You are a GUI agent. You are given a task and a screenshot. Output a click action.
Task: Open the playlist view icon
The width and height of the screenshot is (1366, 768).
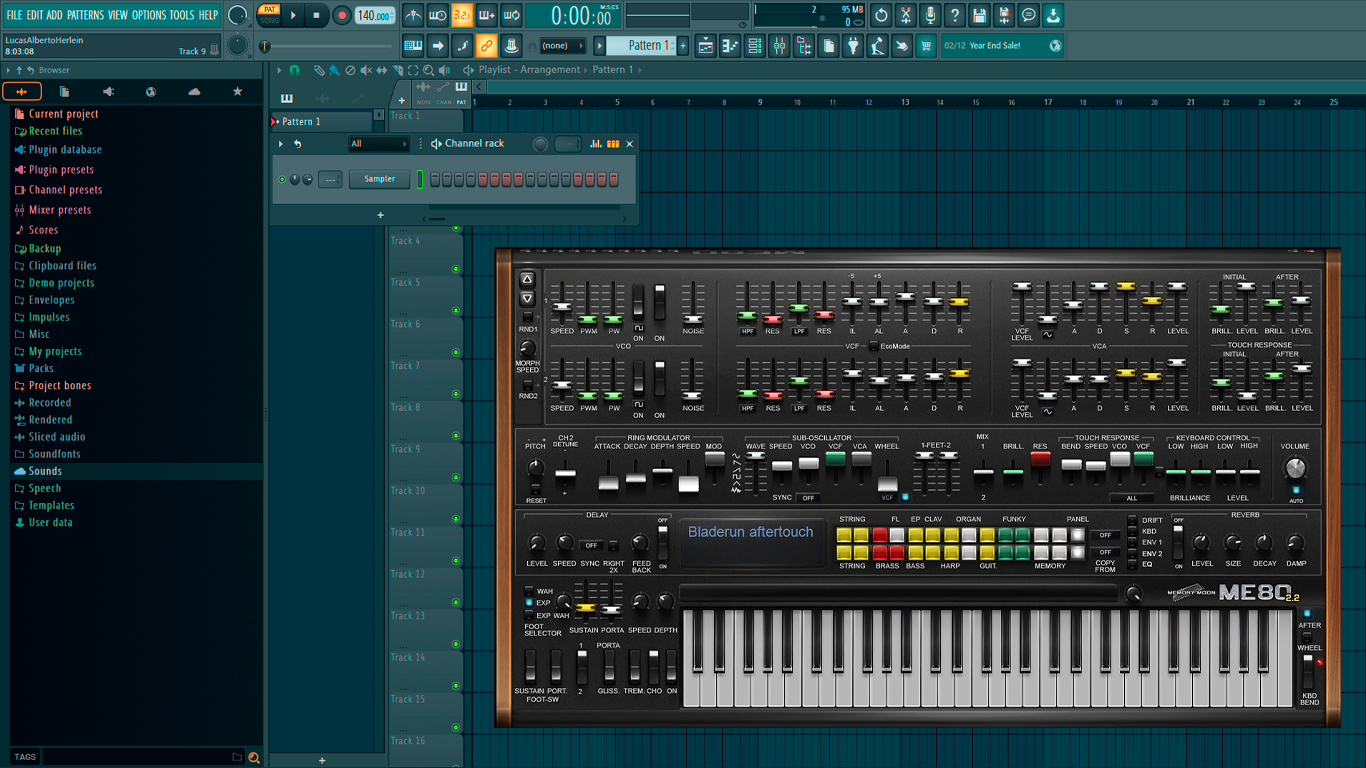point(706,45)
